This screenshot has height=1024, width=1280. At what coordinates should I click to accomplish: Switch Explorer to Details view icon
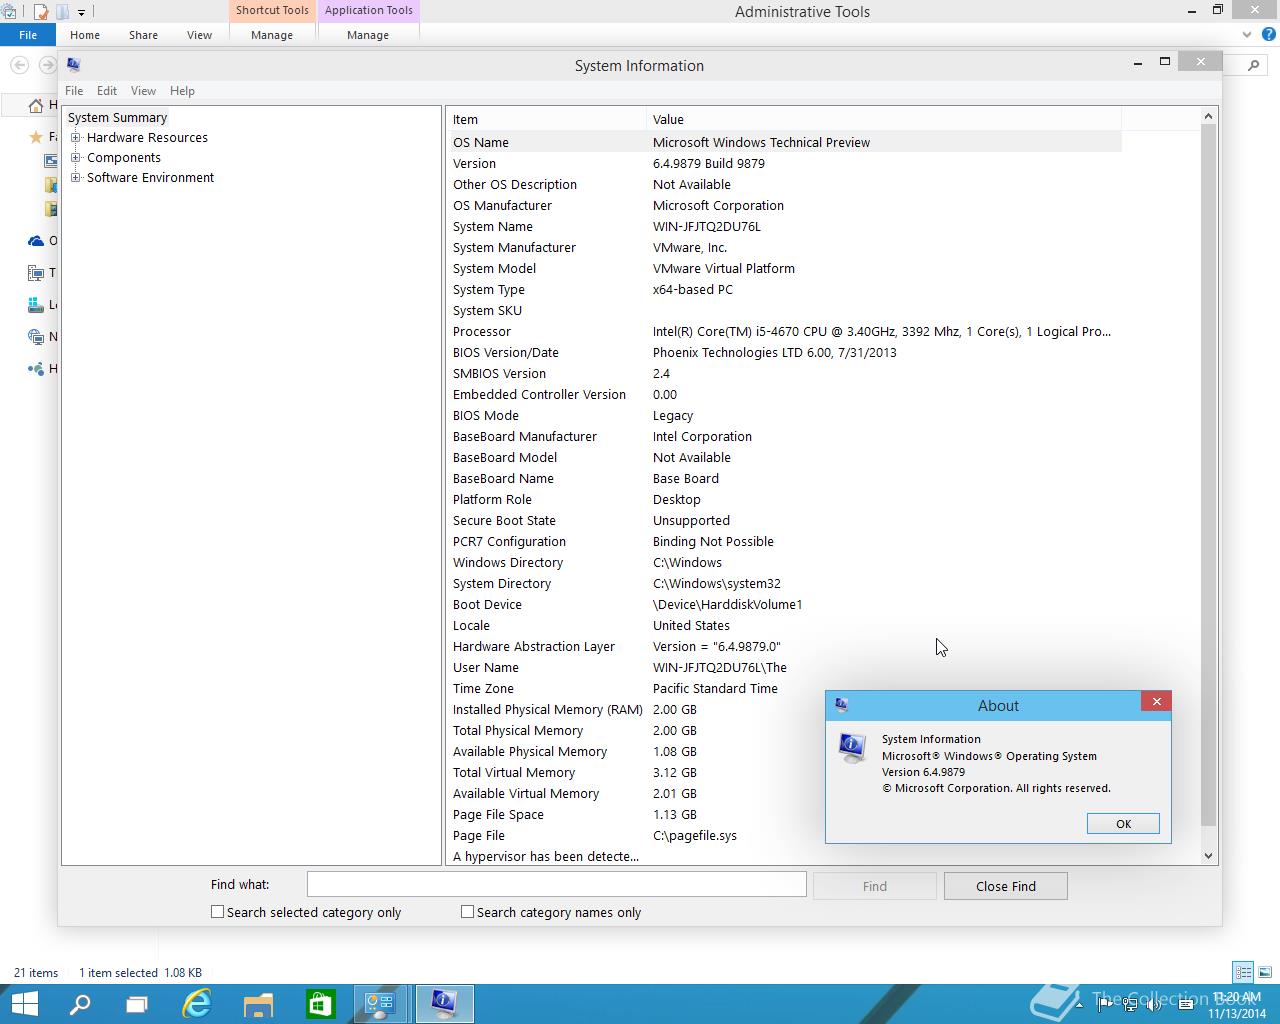click(x=1243, y=972)
